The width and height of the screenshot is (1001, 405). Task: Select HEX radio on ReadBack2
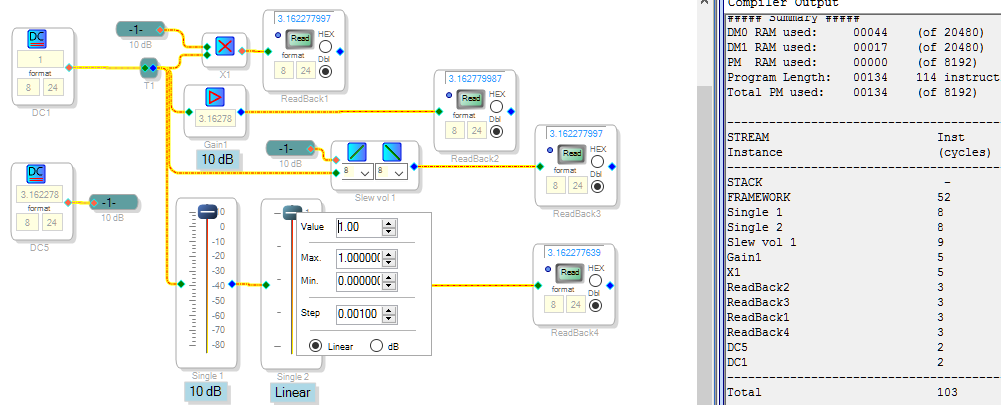(x=496, y=107)
